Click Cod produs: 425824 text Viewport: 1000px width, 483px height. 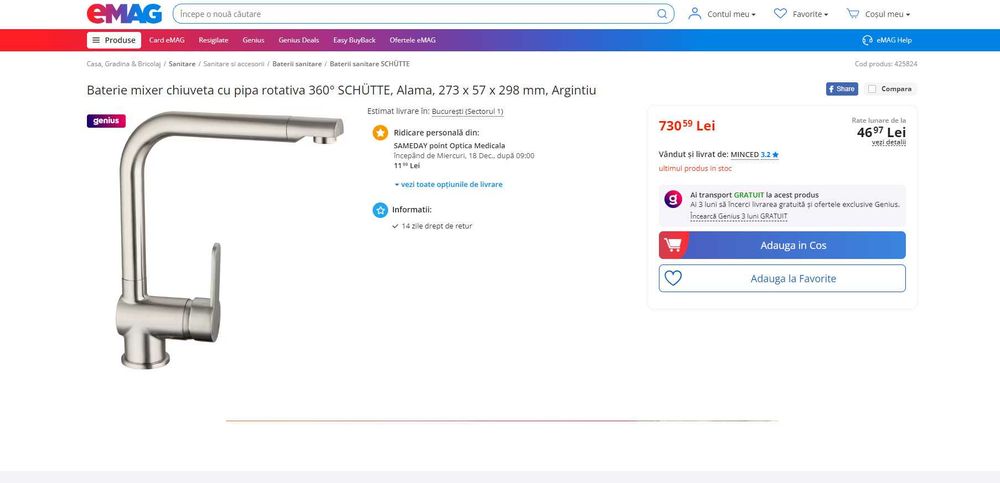(886, 64)
